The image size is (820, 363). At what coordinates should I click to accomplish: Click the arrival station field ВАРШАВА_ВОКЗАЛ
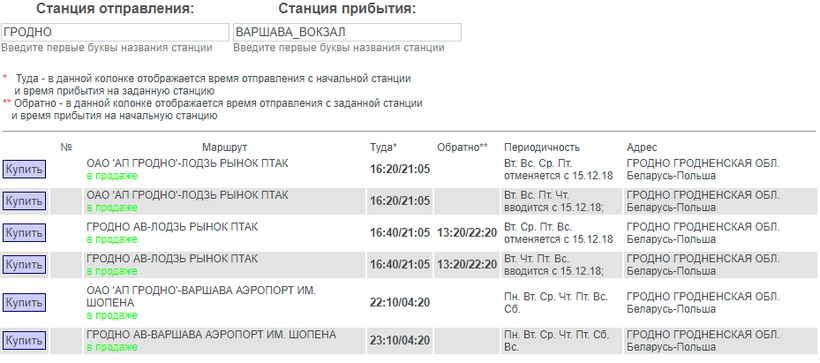[x=347, y=32]
